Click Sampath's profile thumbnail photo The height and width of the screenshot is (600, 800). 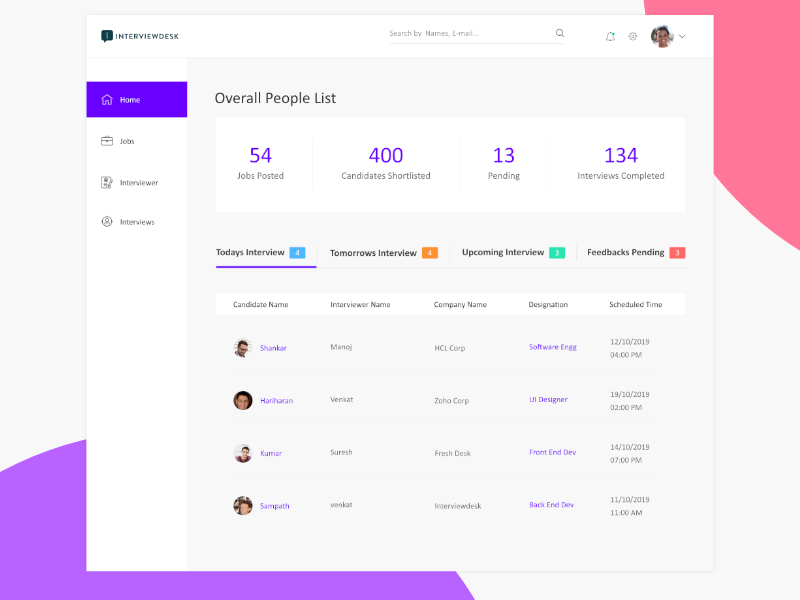tap(243, 505)
